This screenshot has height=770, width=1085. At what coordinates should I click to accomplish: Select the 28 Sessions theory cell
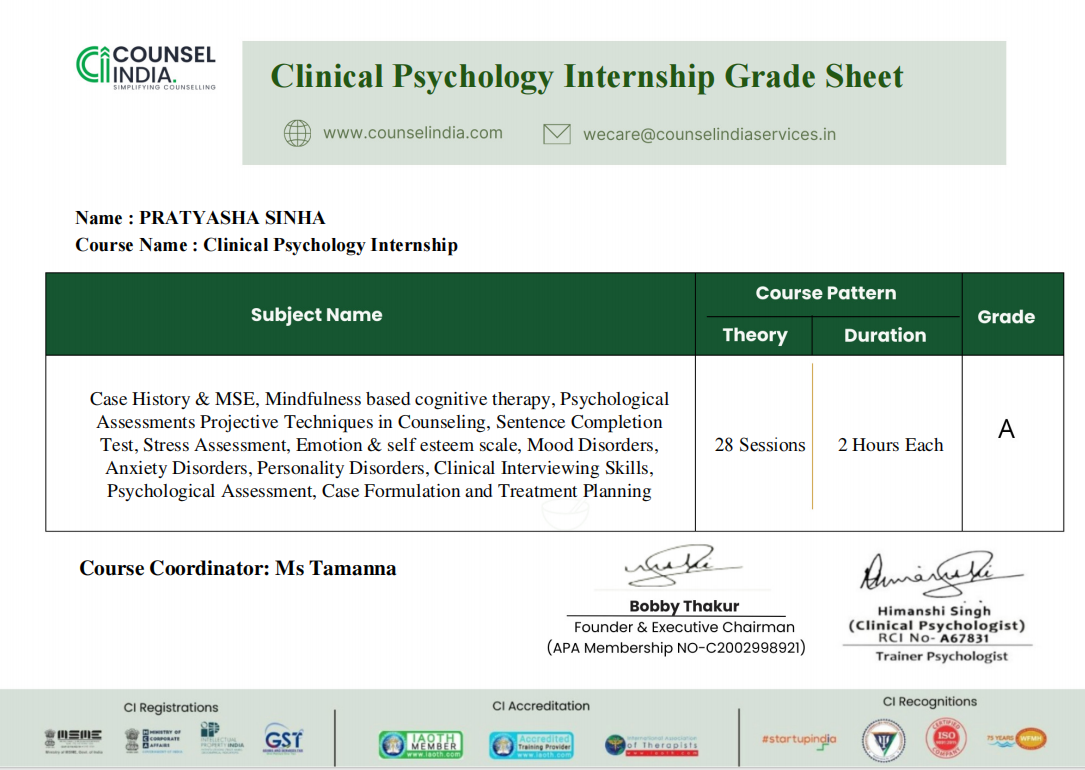(x=759, y=445)
